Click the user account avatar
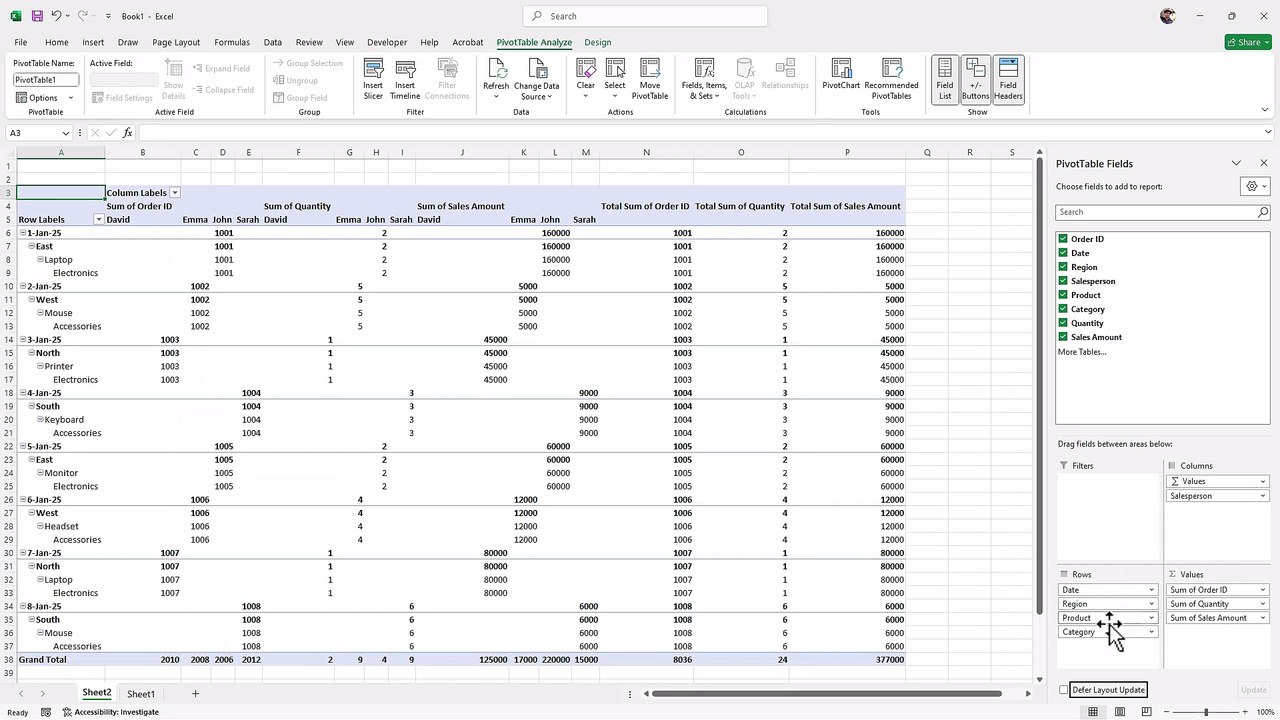The image size is (1280, 720). (x=1168, y=16)
